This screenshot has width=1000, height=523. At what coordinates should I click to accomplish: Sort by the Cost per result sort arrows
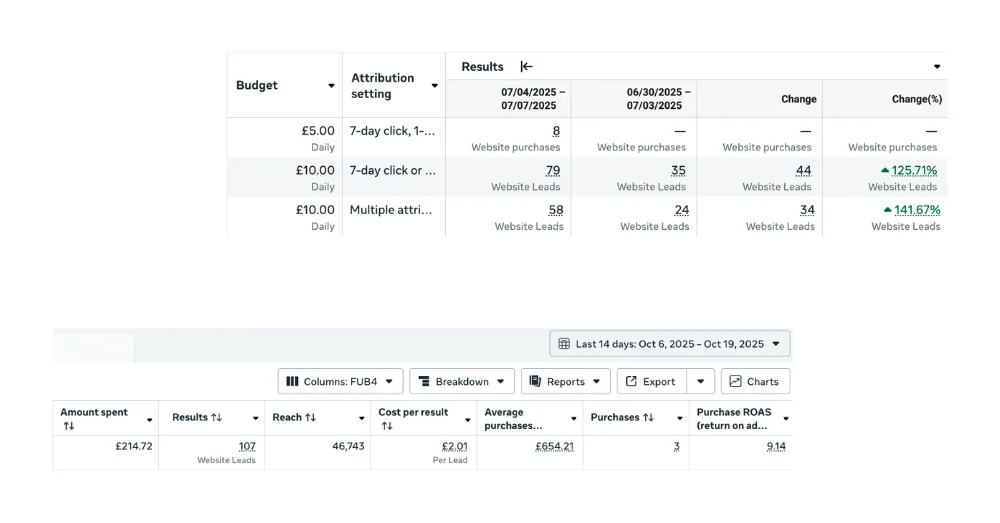click(x=386, y=426)
